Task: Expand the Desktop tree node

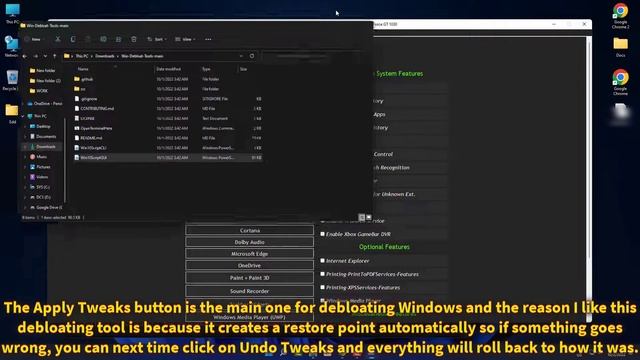Action: click(x=25, y=127)
